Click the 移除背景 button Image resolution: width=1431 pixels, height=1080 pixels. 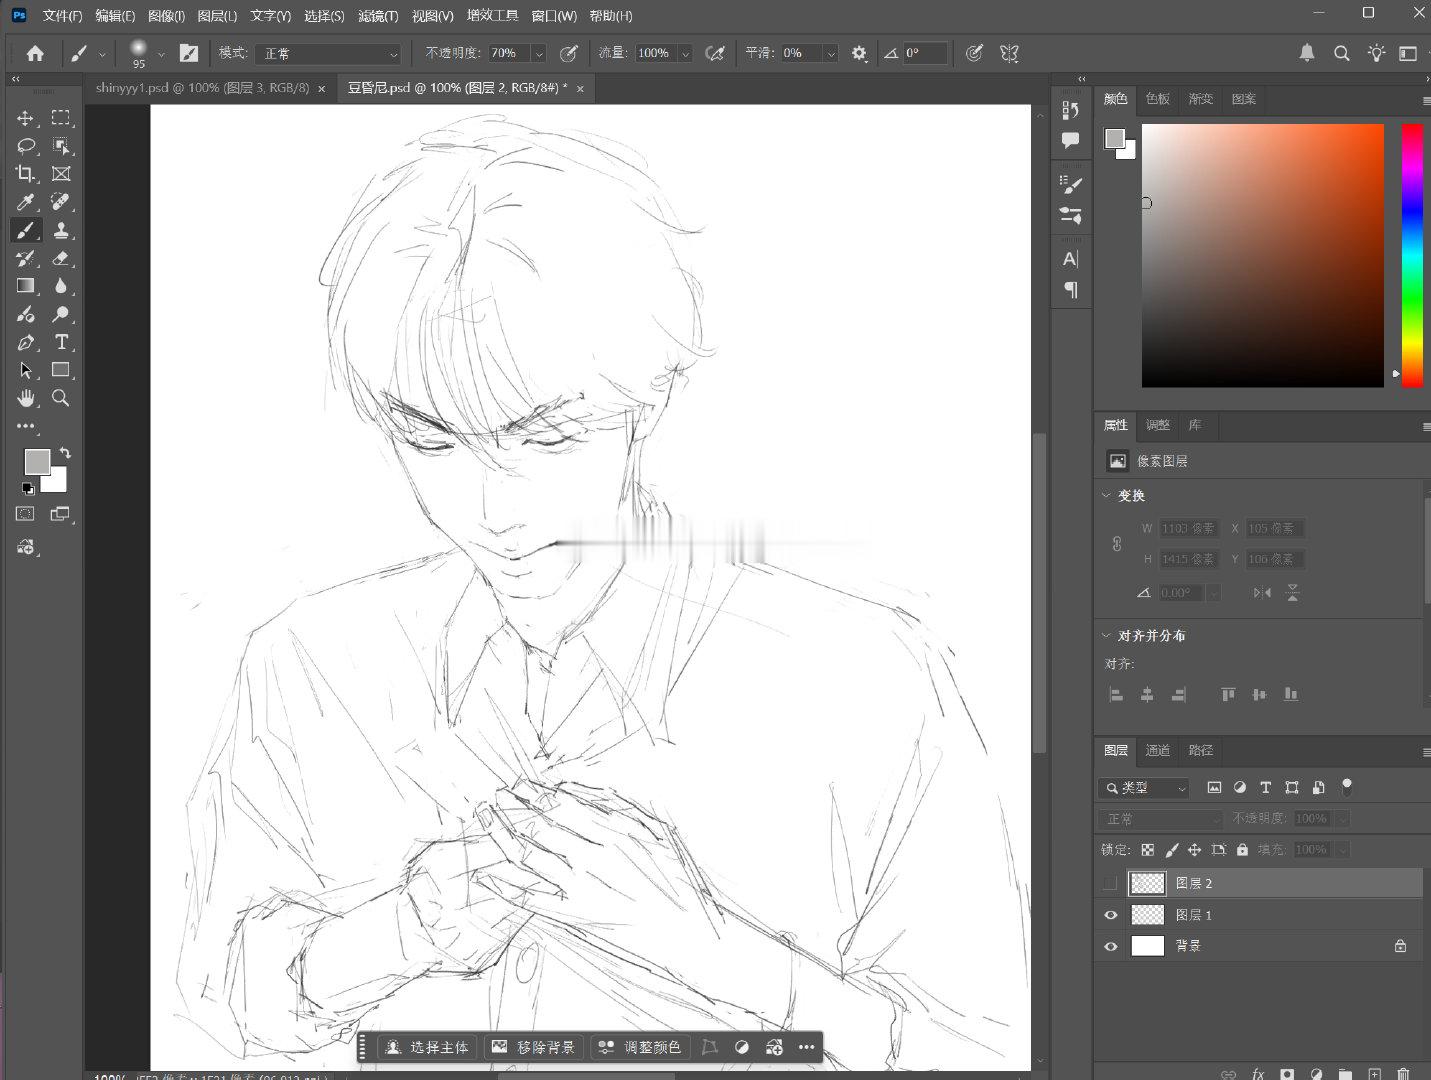[534, 1047]
